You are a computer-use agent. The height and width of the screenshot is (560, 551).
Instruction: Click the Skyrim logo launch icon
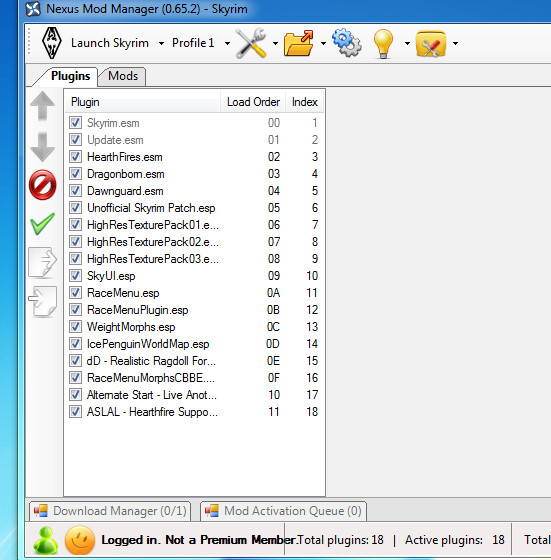point(52,43)
